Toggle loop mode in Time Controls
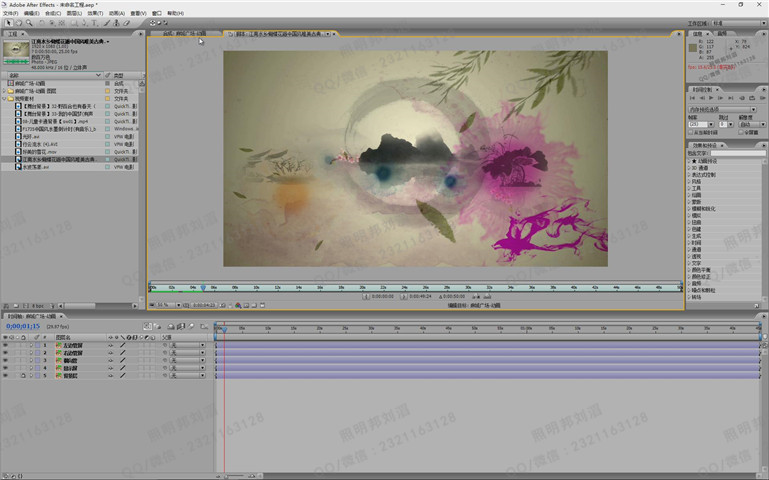 coord(752,98)
